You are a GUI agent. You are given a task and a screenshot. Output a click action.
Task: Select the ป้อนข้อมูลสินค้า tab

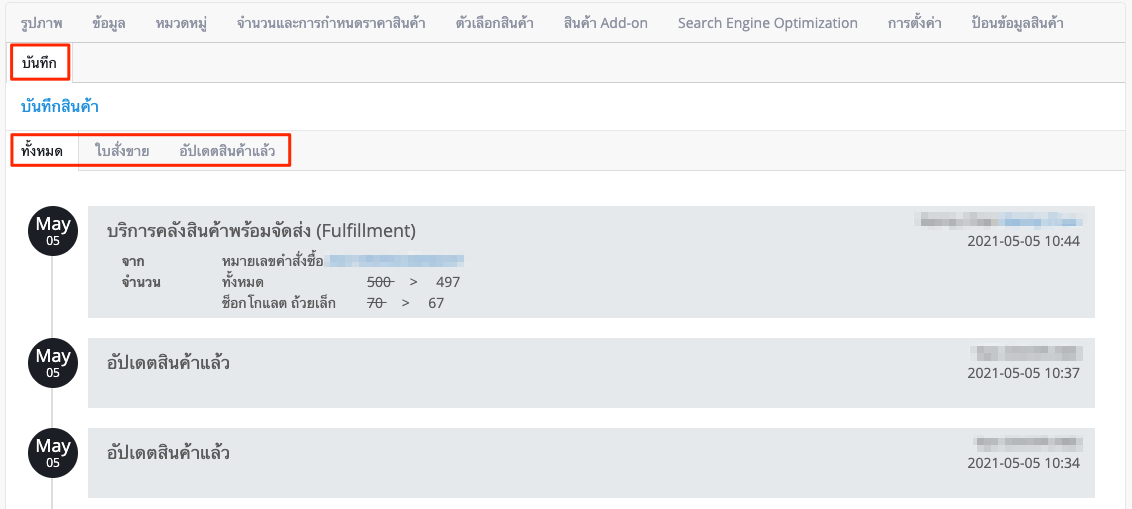(1017, 23)
